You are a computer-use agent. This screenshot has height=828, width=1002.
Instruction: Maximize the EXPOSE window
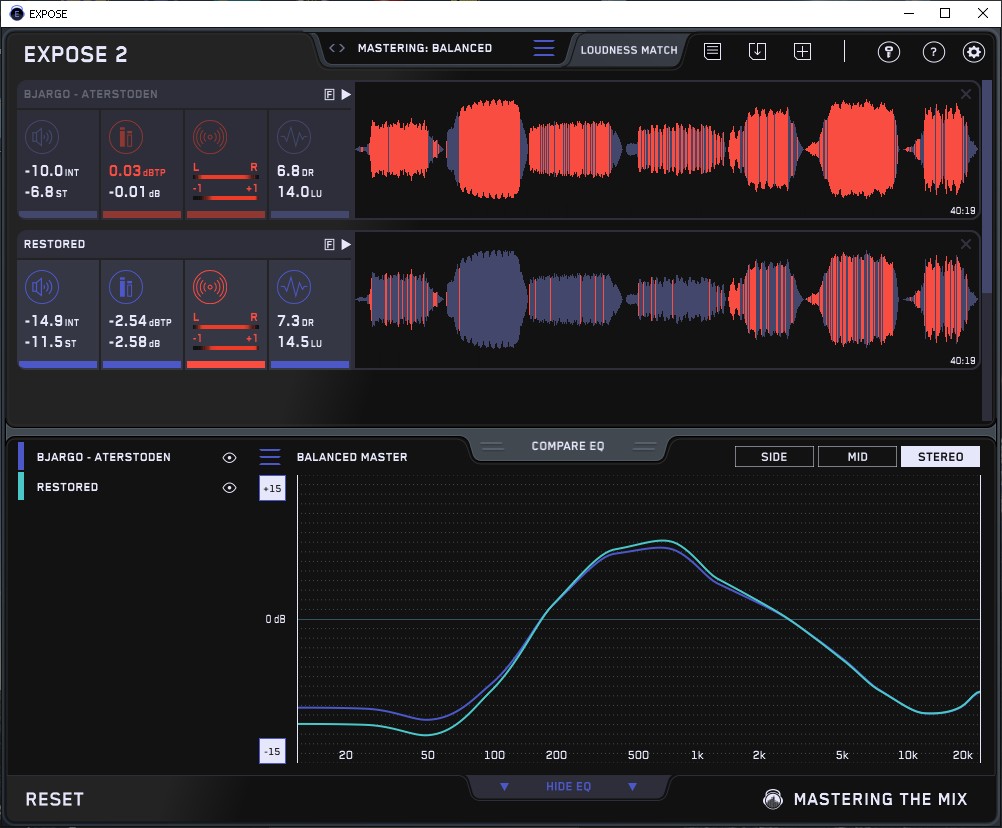pyautogui.click(x=945, y=13)
